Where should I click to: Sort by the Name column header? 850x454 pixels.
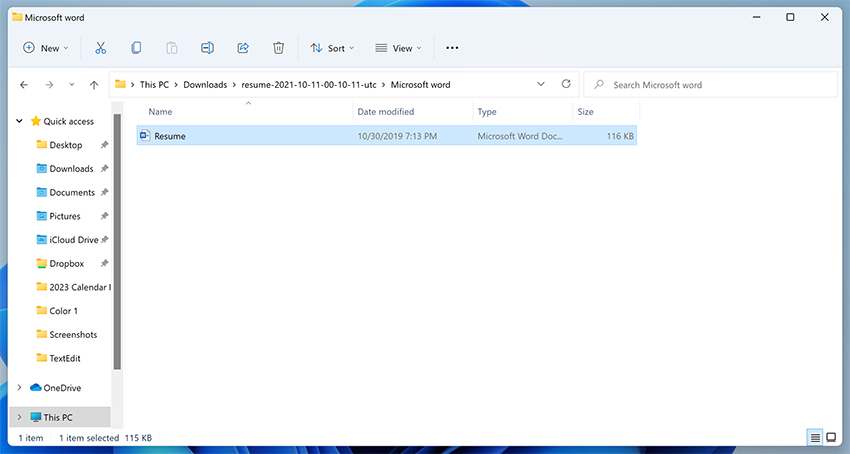click(160, 112)
